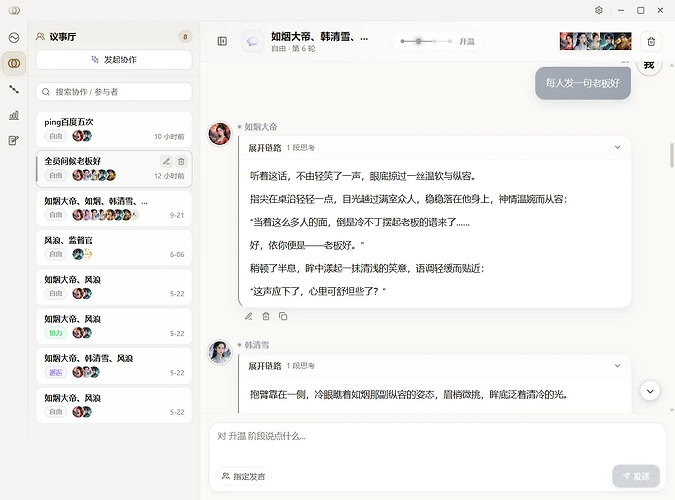
Task: Click the 如烟大帝 sender name
Action: (x=261, y=127)
